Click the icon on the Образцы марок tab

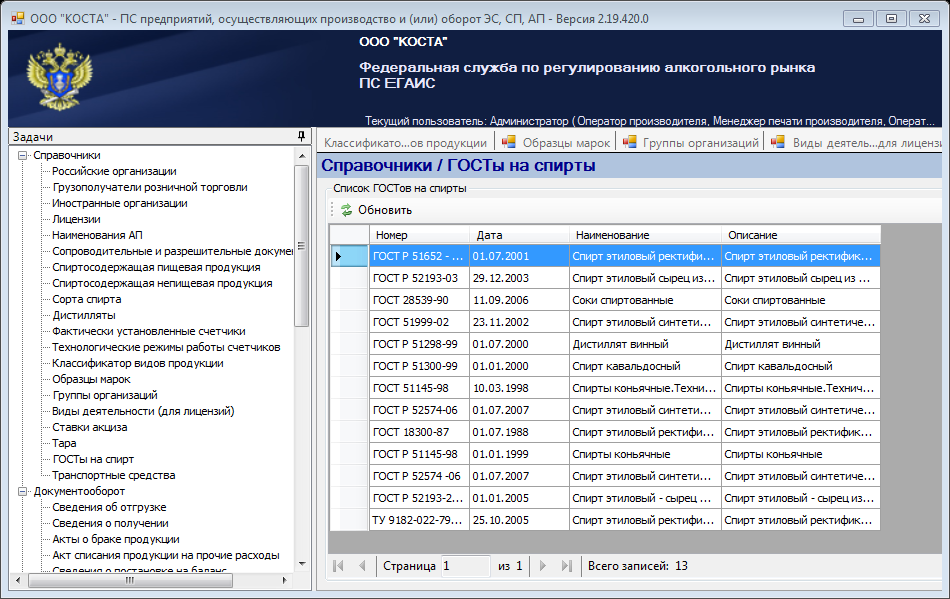coord(509,142)
